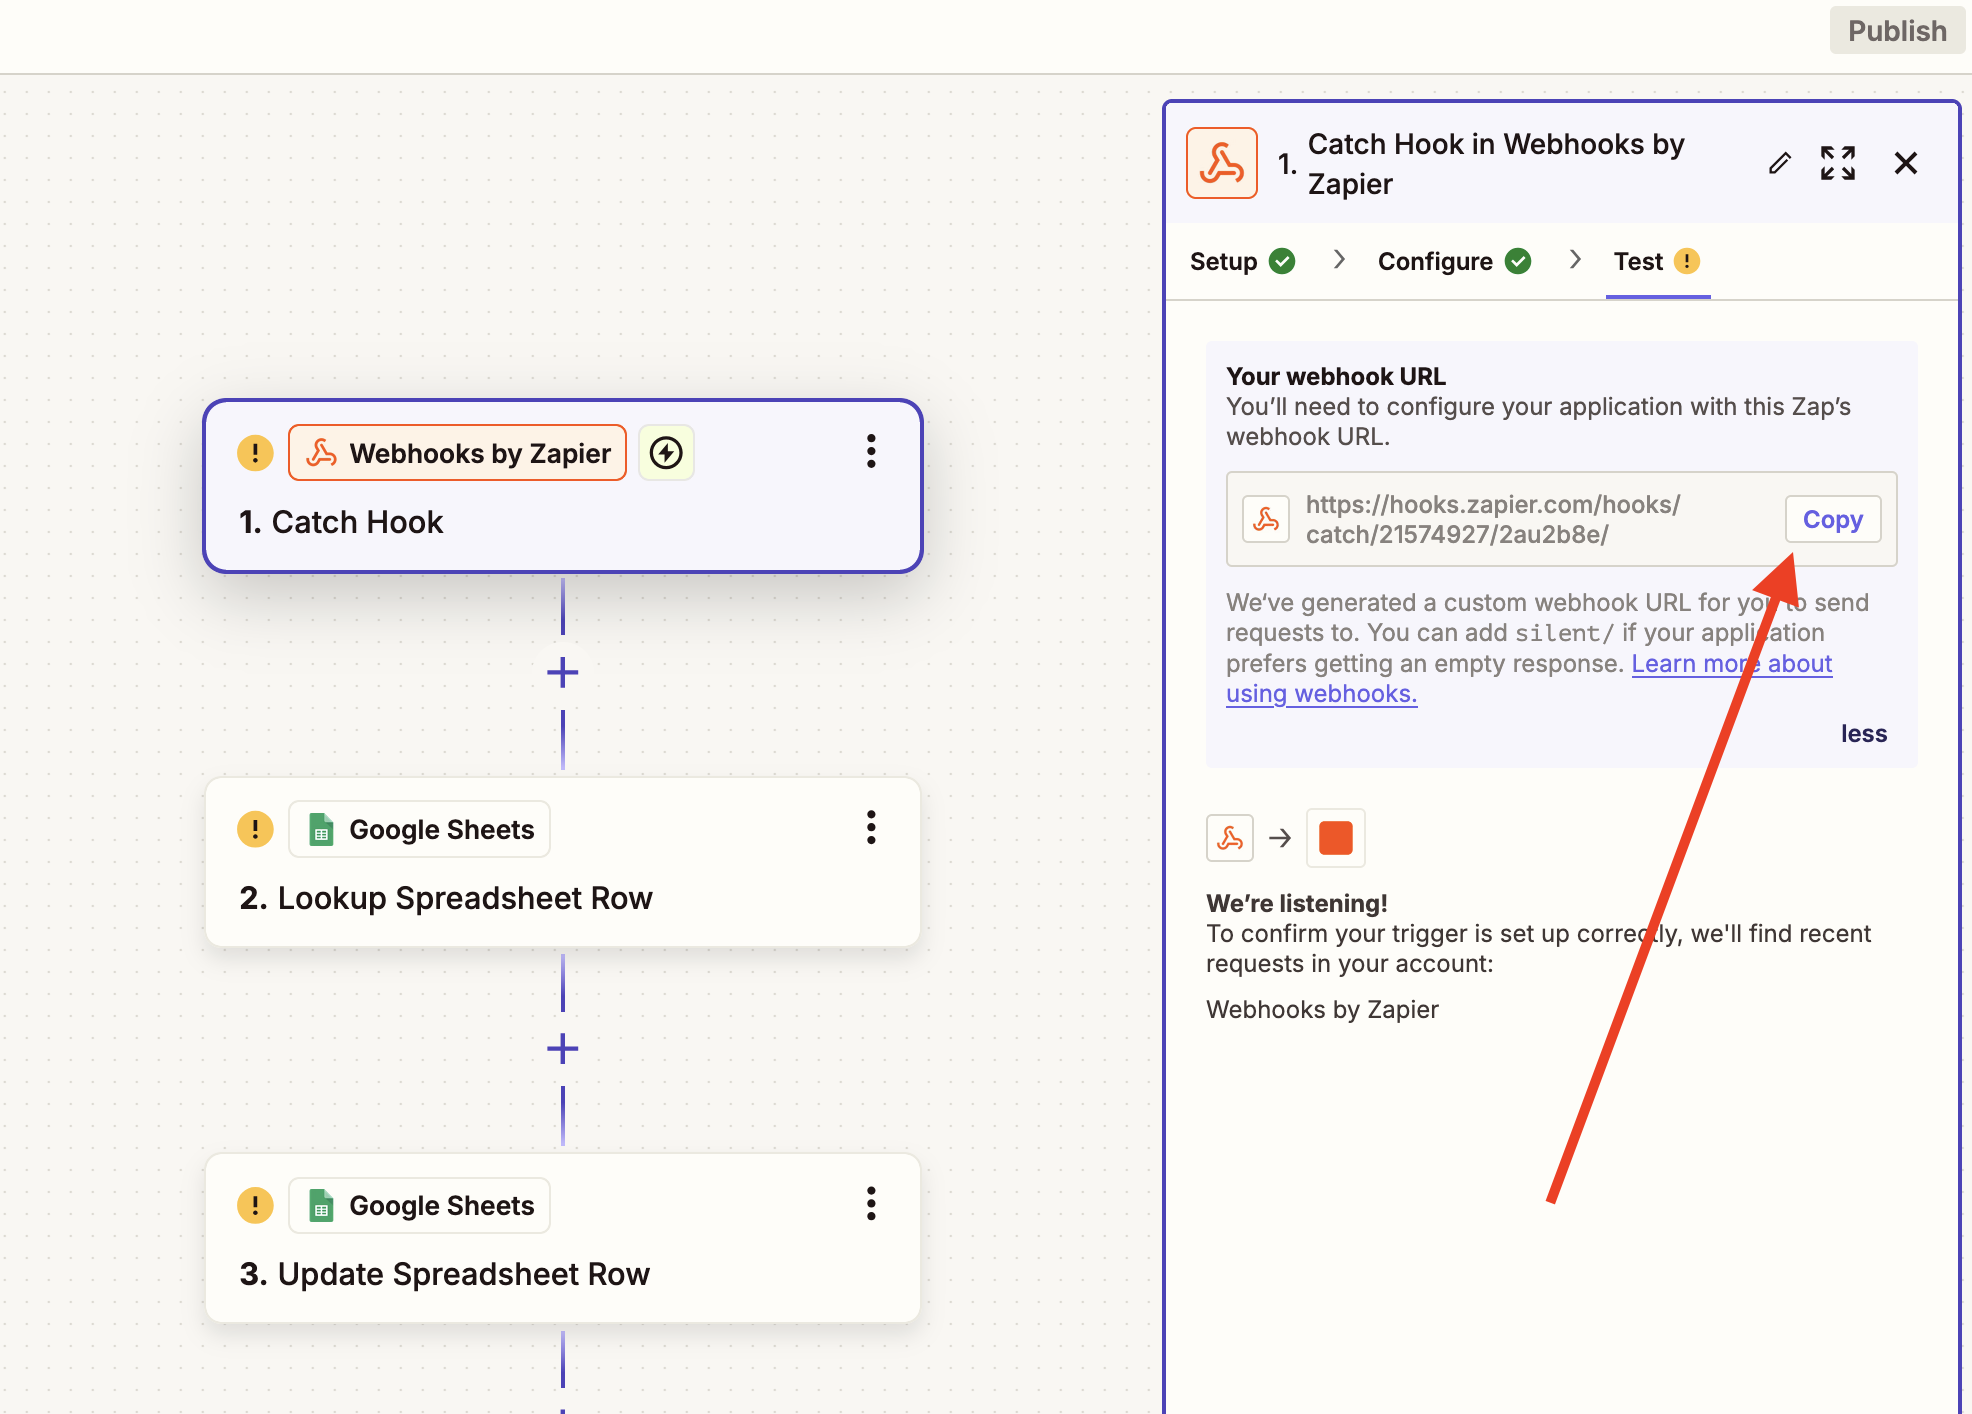The height and width of the screenshot is (1414, 1972).
Task: Click warning icon on Catch Hook step
Action: click(x=255, y=453)
